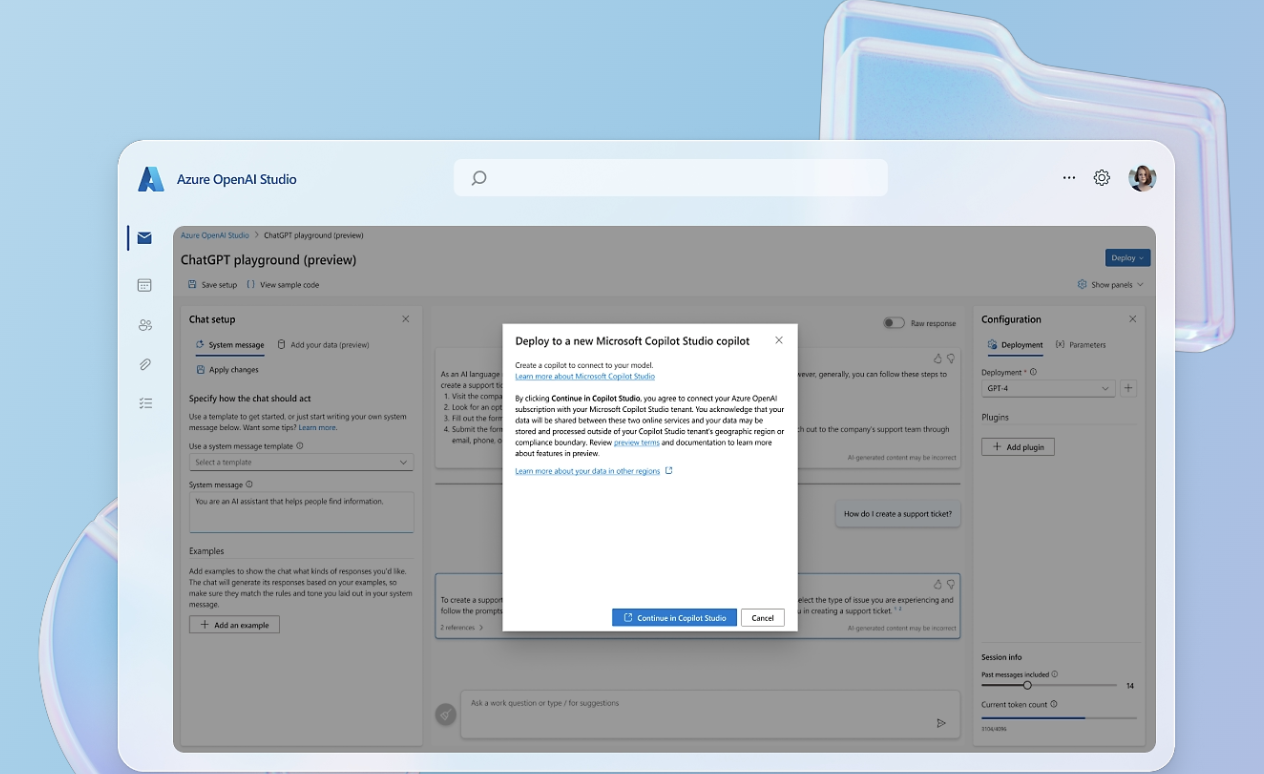Click the top search input field
The width and height of the screenshot is (1264, 774).
pos(671,178)
